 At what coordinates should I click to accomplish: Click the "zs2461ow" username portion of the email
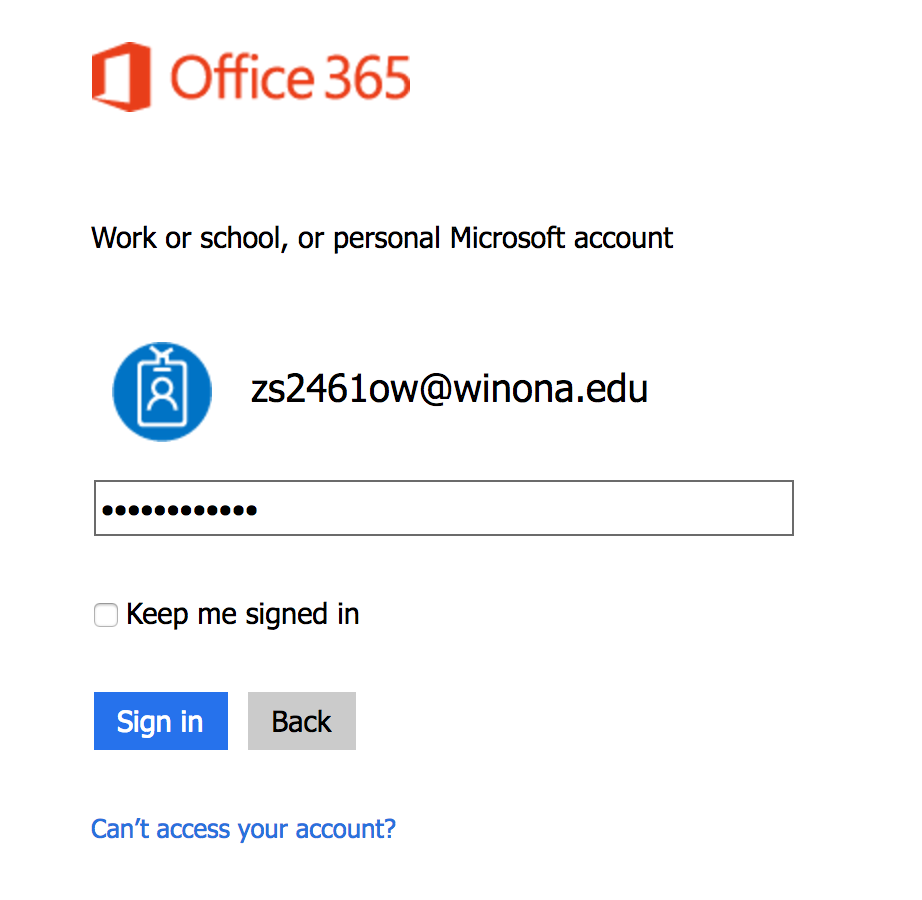[x=325, y=388]
